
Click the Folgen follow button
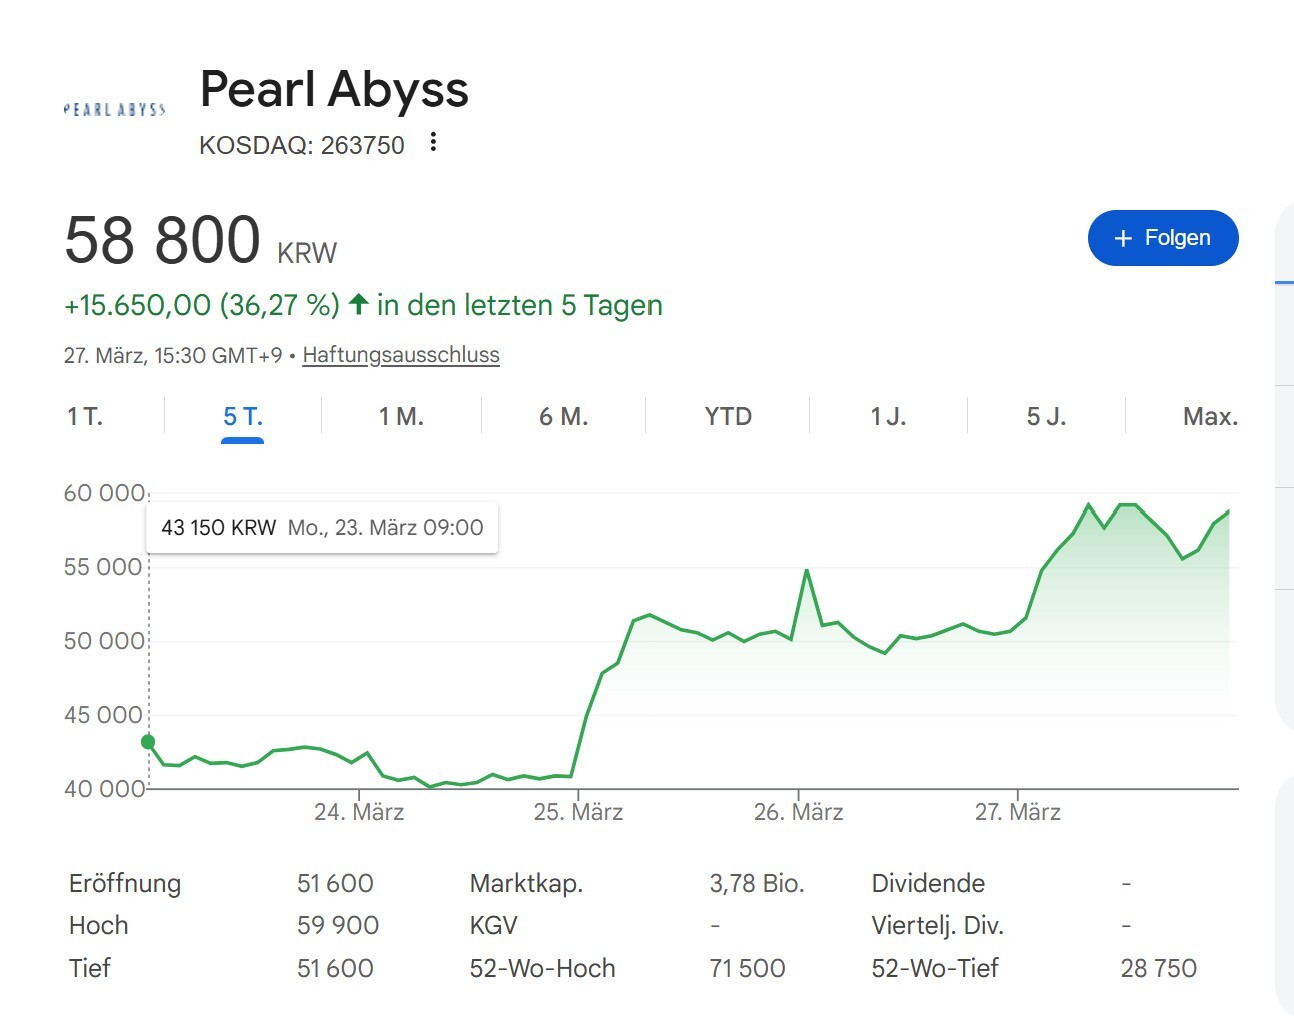(x=1162, y=238)
